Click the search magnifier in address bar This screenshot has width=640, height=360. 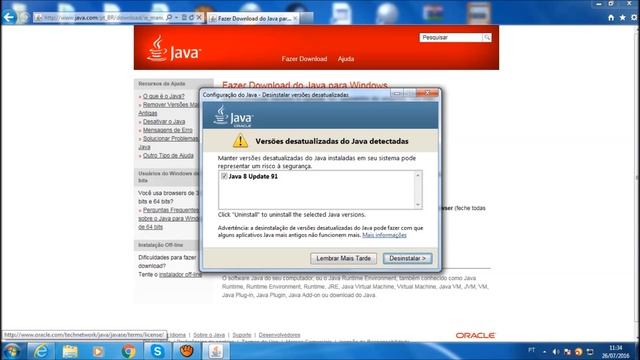[169, 18]
